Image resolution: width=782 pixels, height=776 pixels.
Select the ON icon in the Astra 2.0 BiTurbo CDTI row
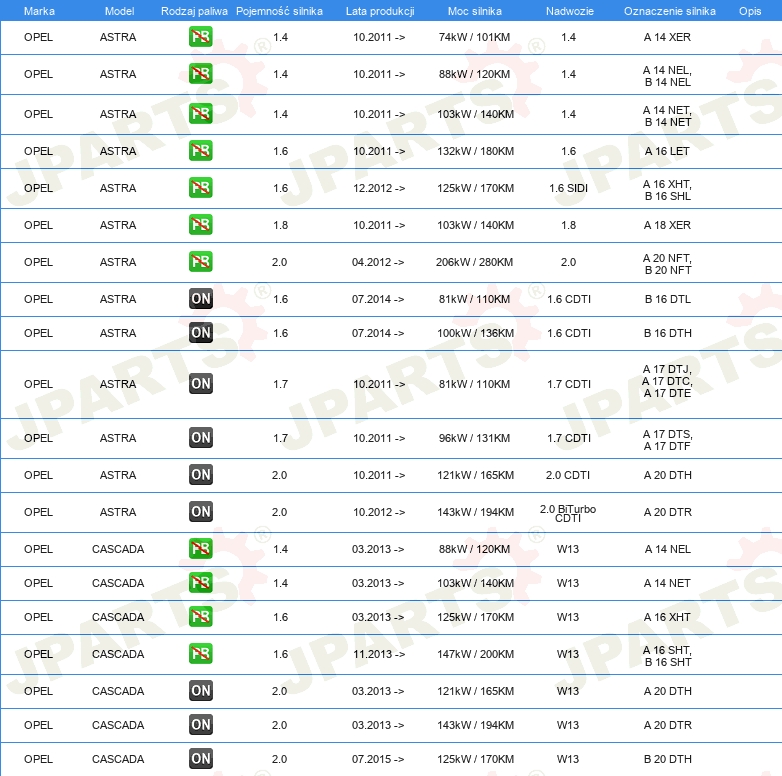pyautogui.click(x=200, y=512)
